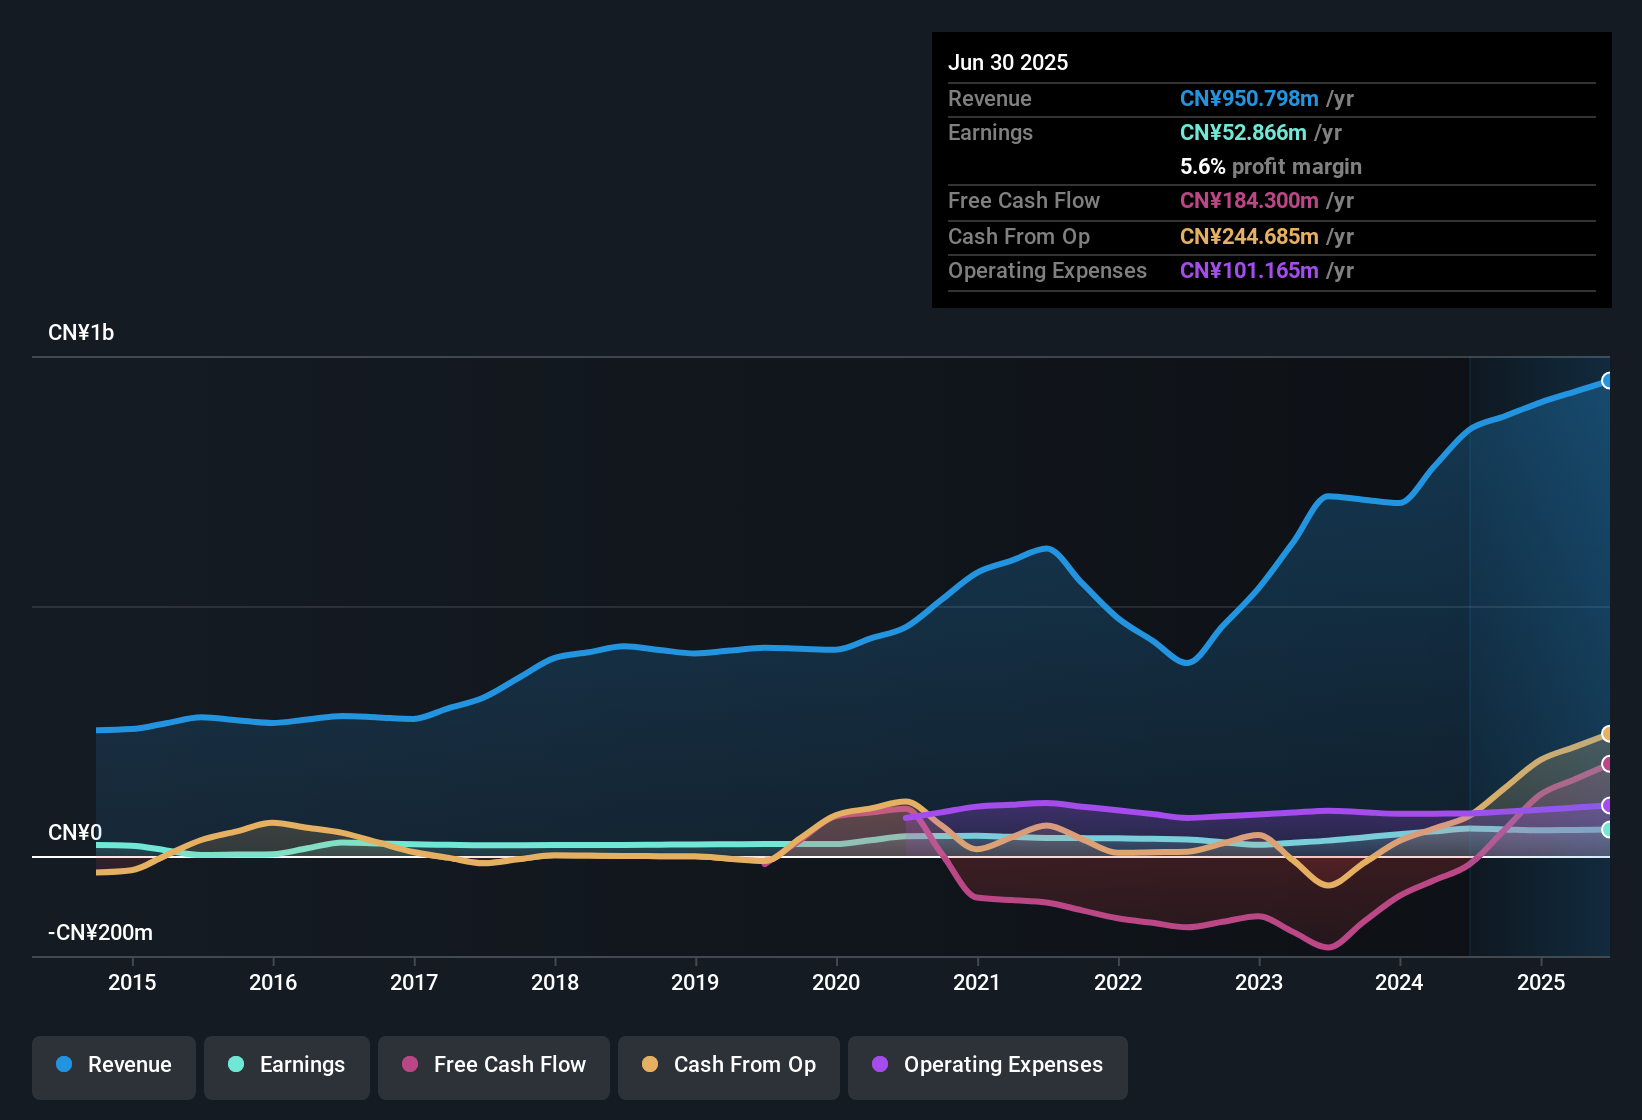1642x1120 pixels.
Task: Click the CN¥1b y-axis label
Action: click(81, 332)
